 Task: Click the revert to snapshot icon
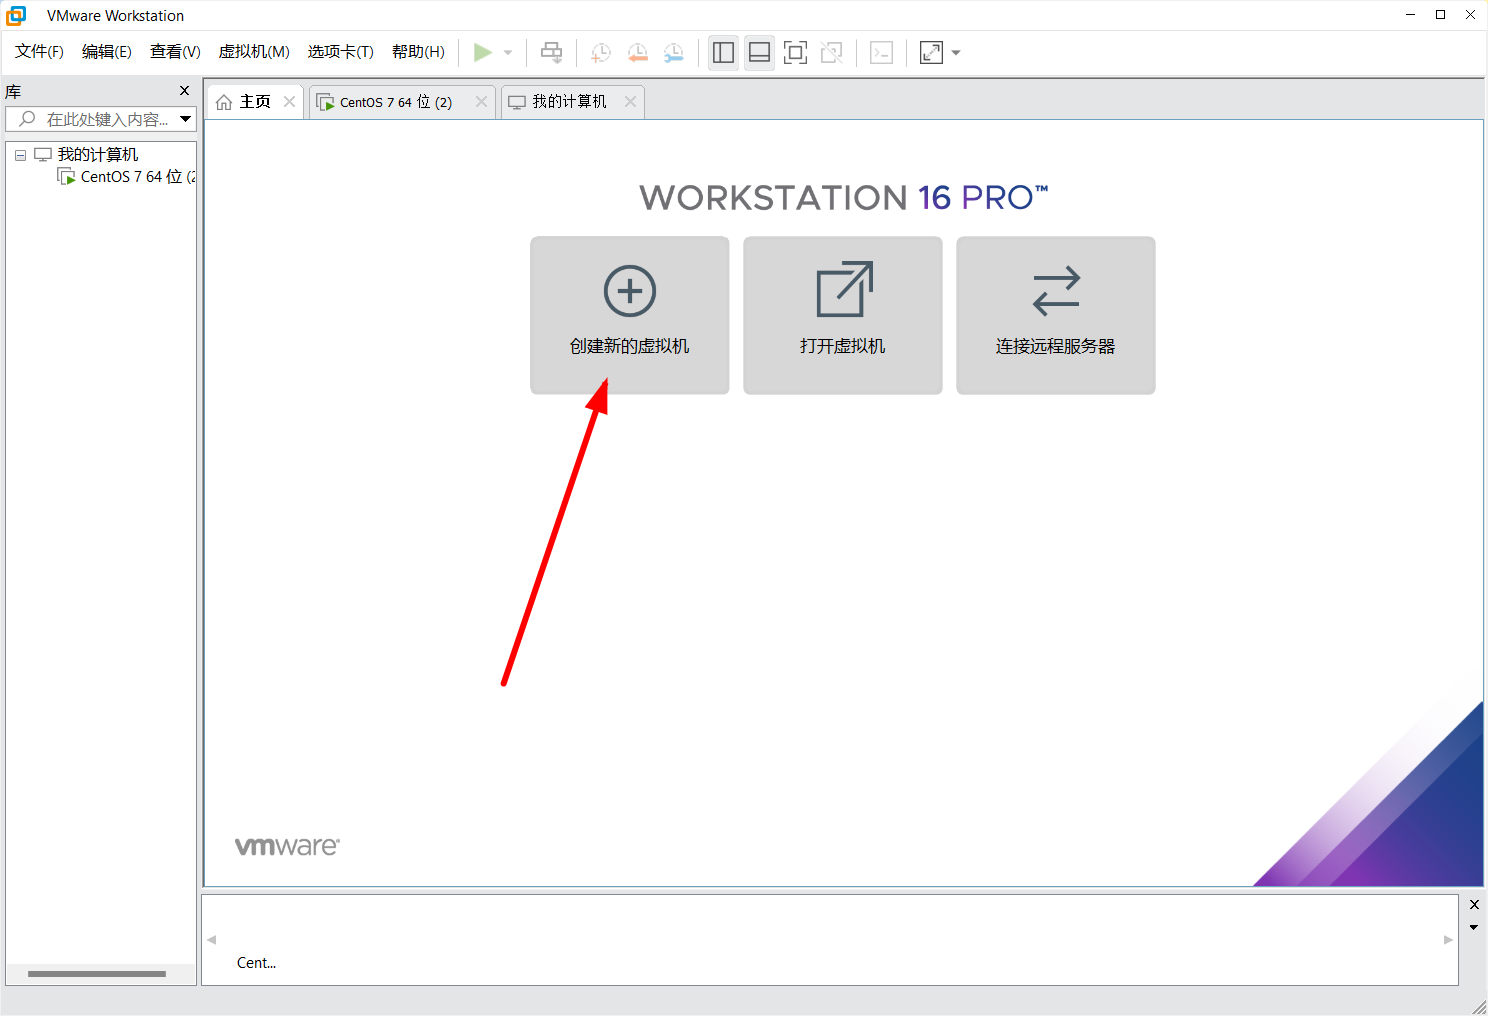coord(638,53)
